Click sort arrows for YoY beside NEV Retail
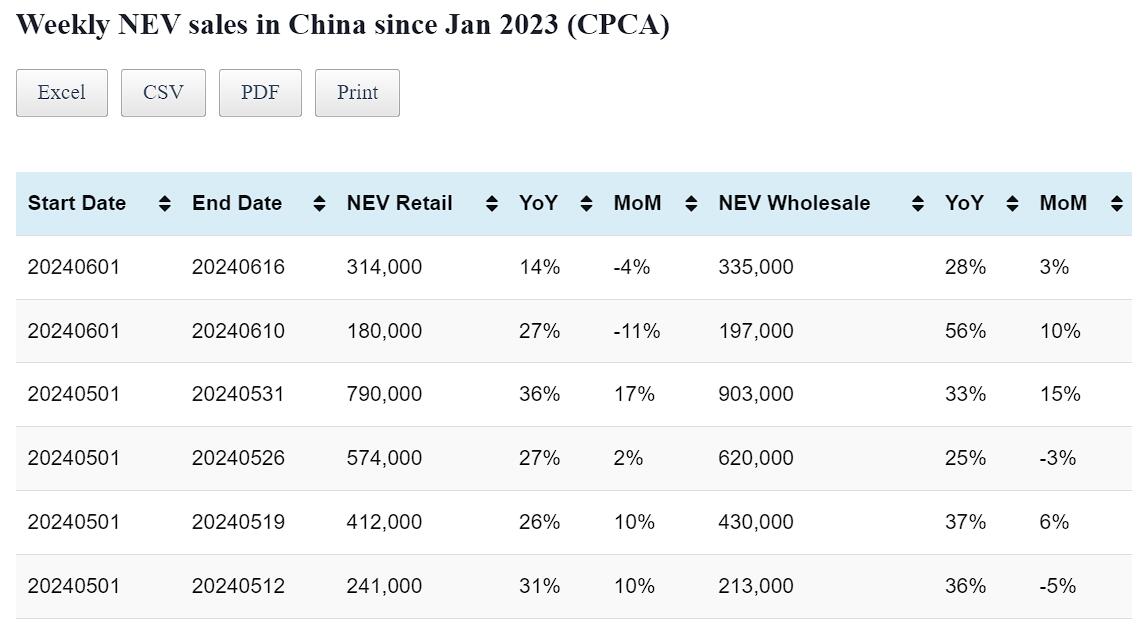The width and height of the screenshot is (1139, 625). click(x=587, y=204)
